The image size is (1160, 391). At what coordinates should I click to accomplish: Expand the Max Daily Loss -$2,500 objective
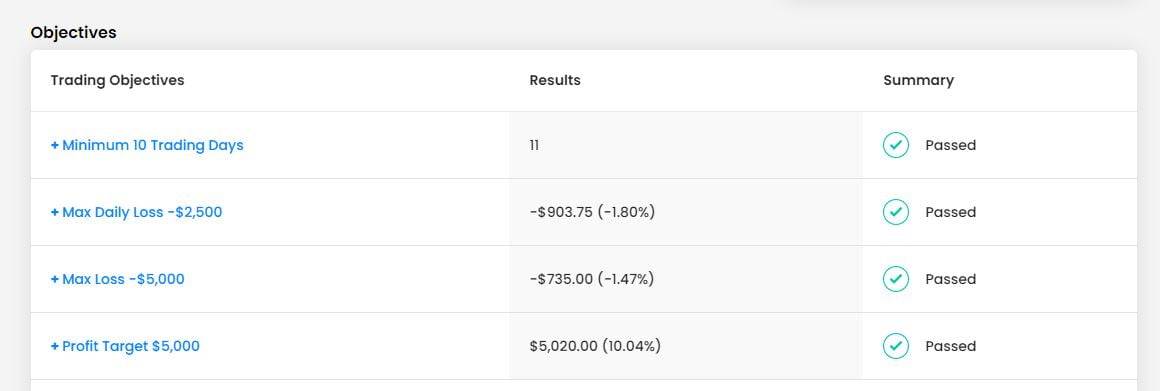[136, 212]
